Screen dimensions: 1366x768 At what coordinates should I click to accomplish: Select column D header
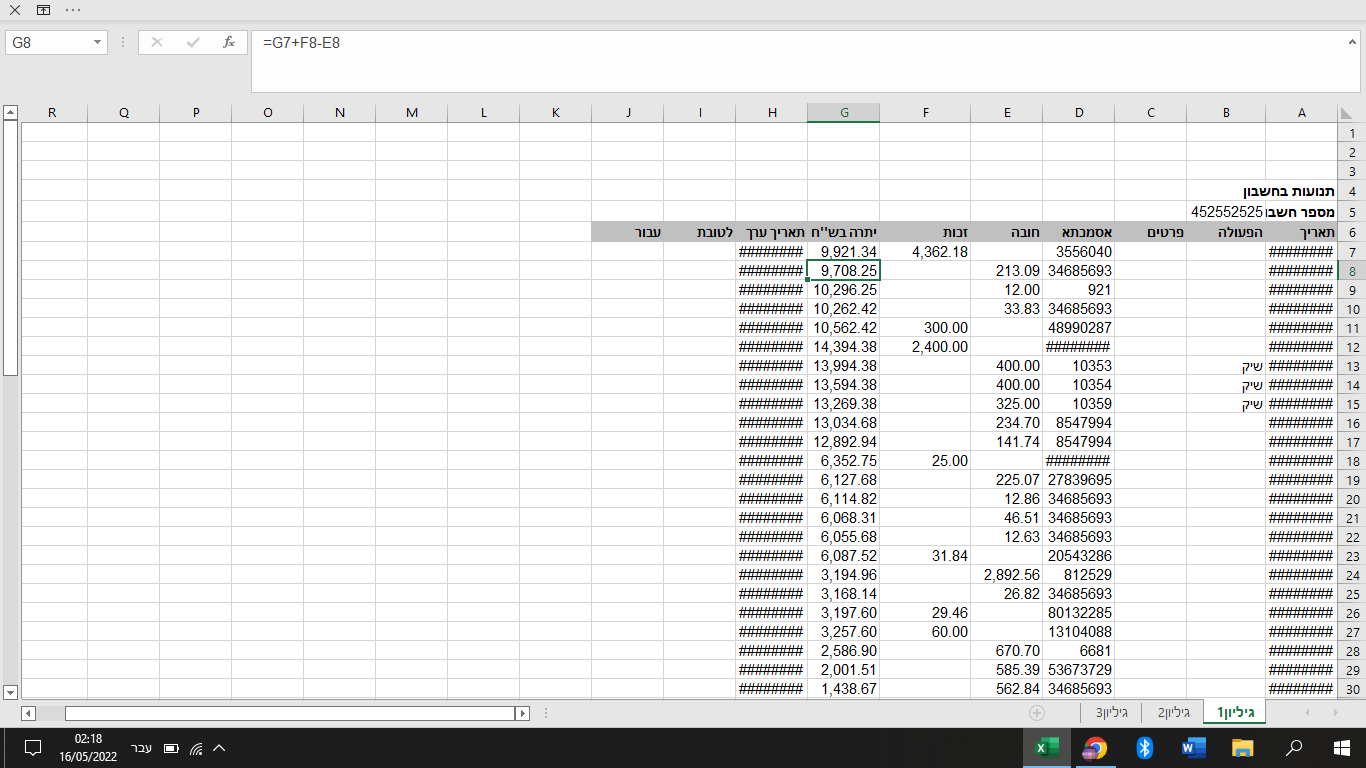pos(1079,113)
